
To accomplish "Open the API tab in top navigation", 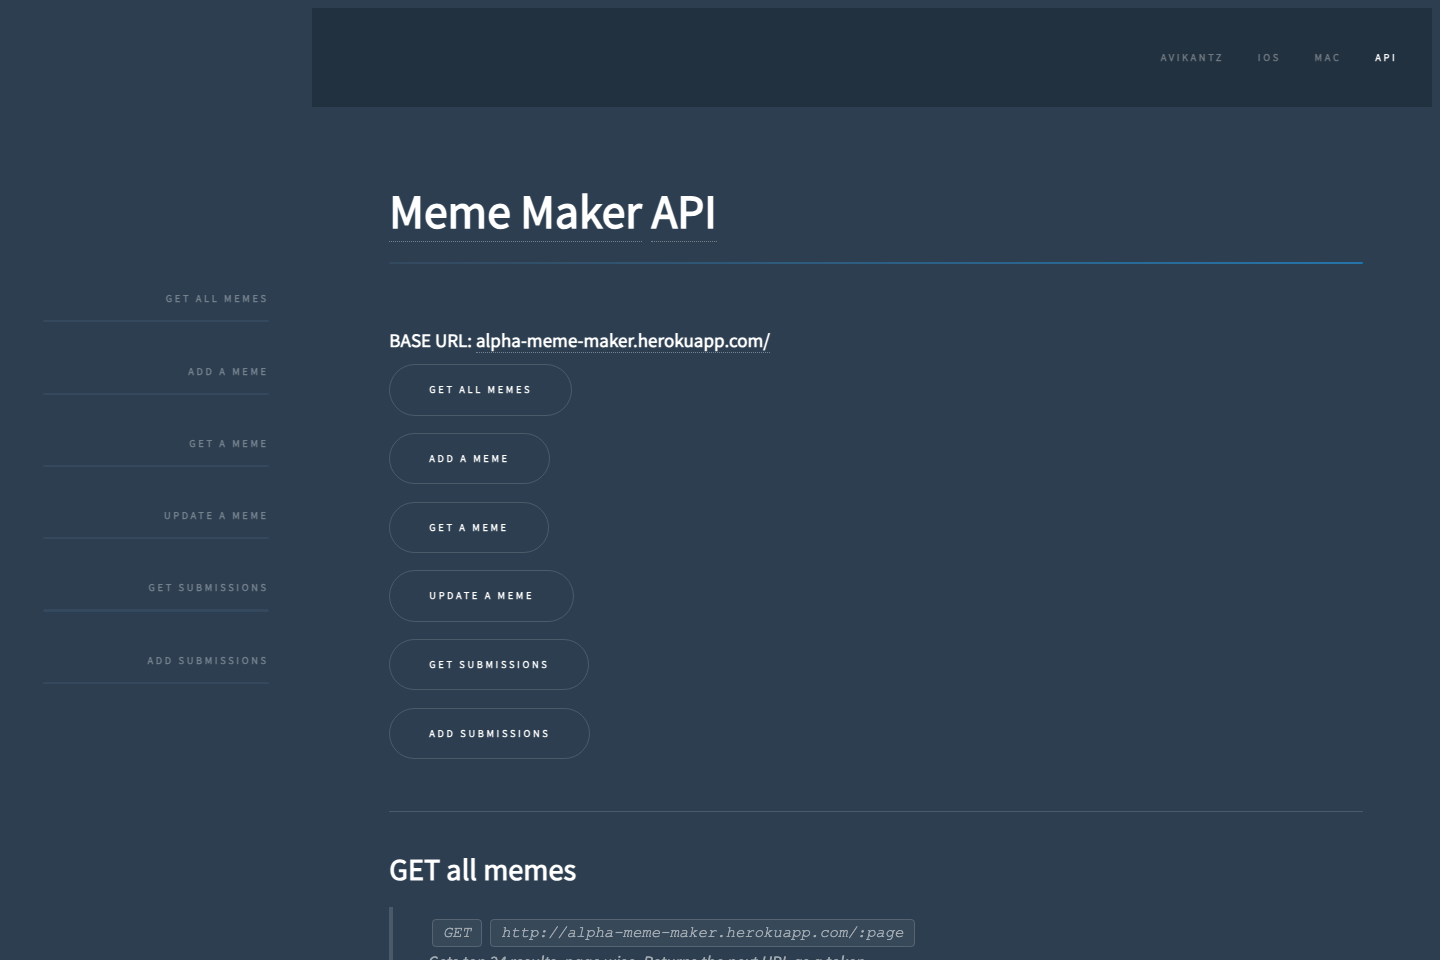I will click(x=1385, y=57).
